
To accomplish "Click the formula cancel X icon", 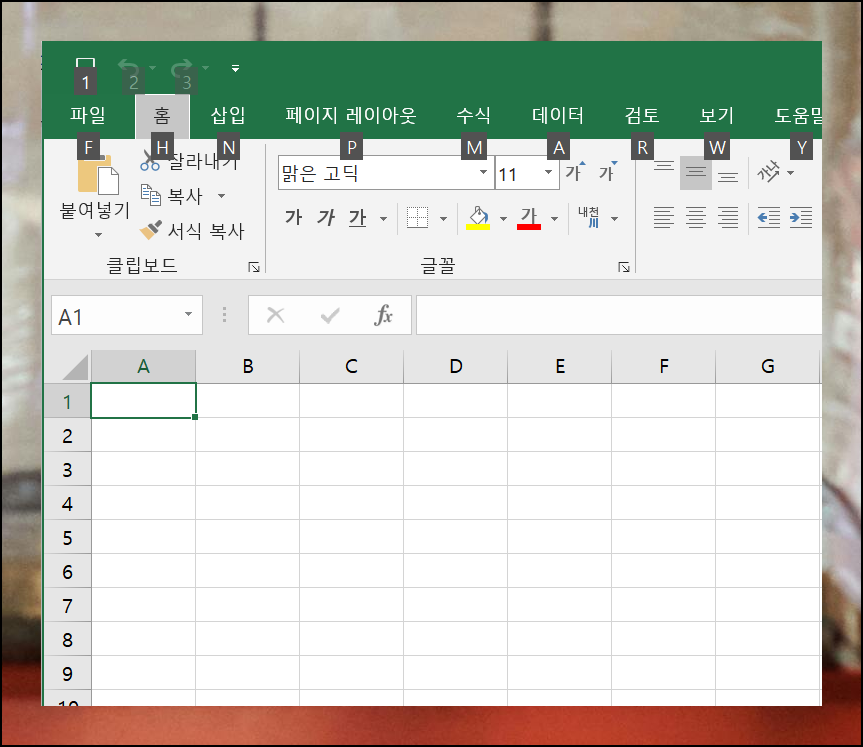I will point(275,315).
